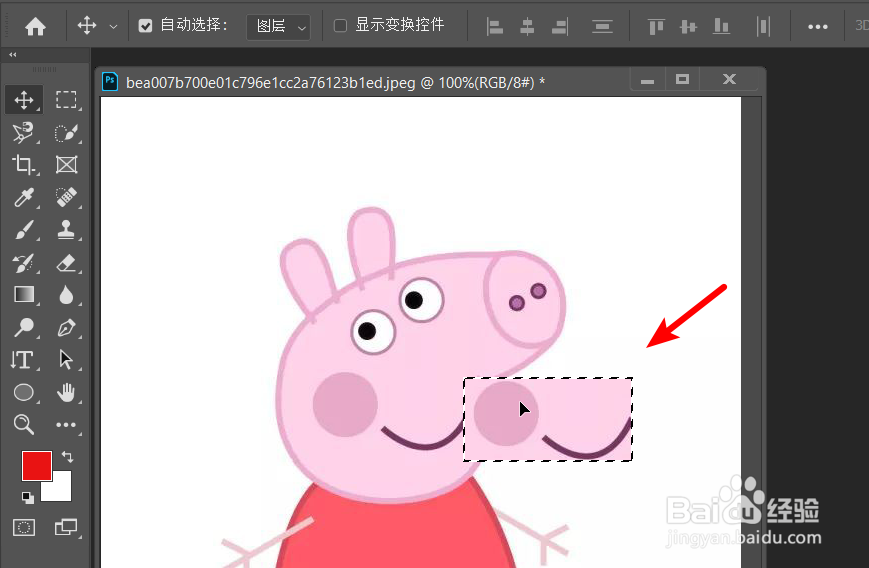Open the Move tool preset picker arrow

point(113,26)
